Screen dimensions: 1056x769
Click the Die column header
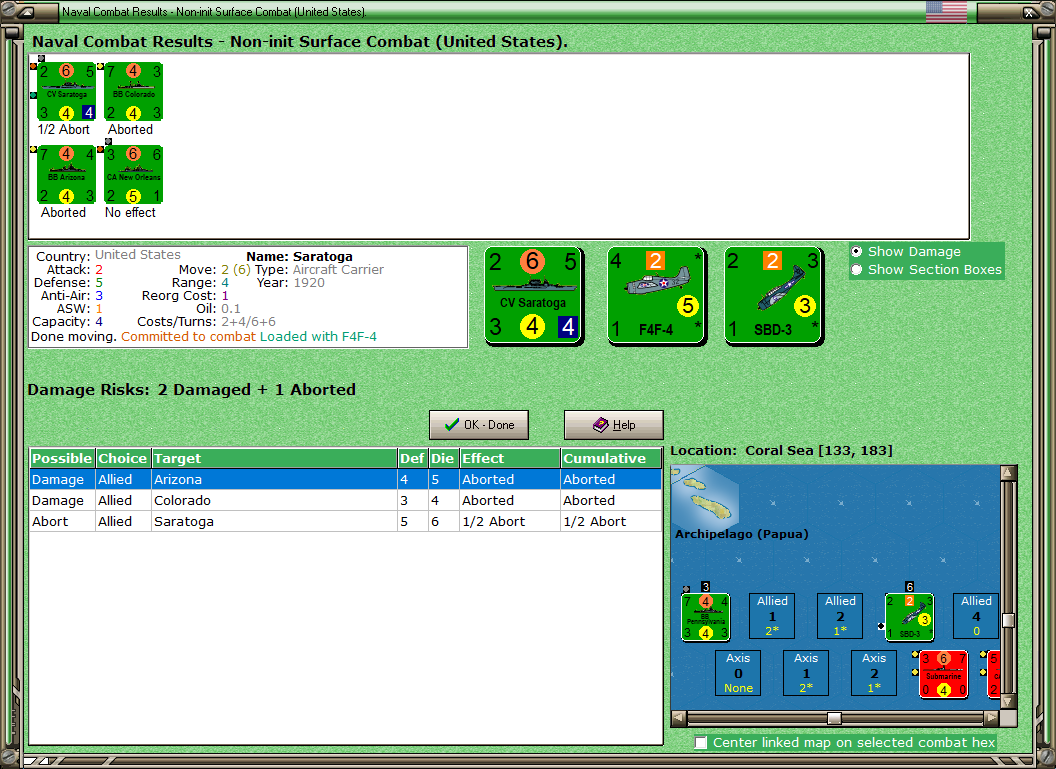(443, 459)
